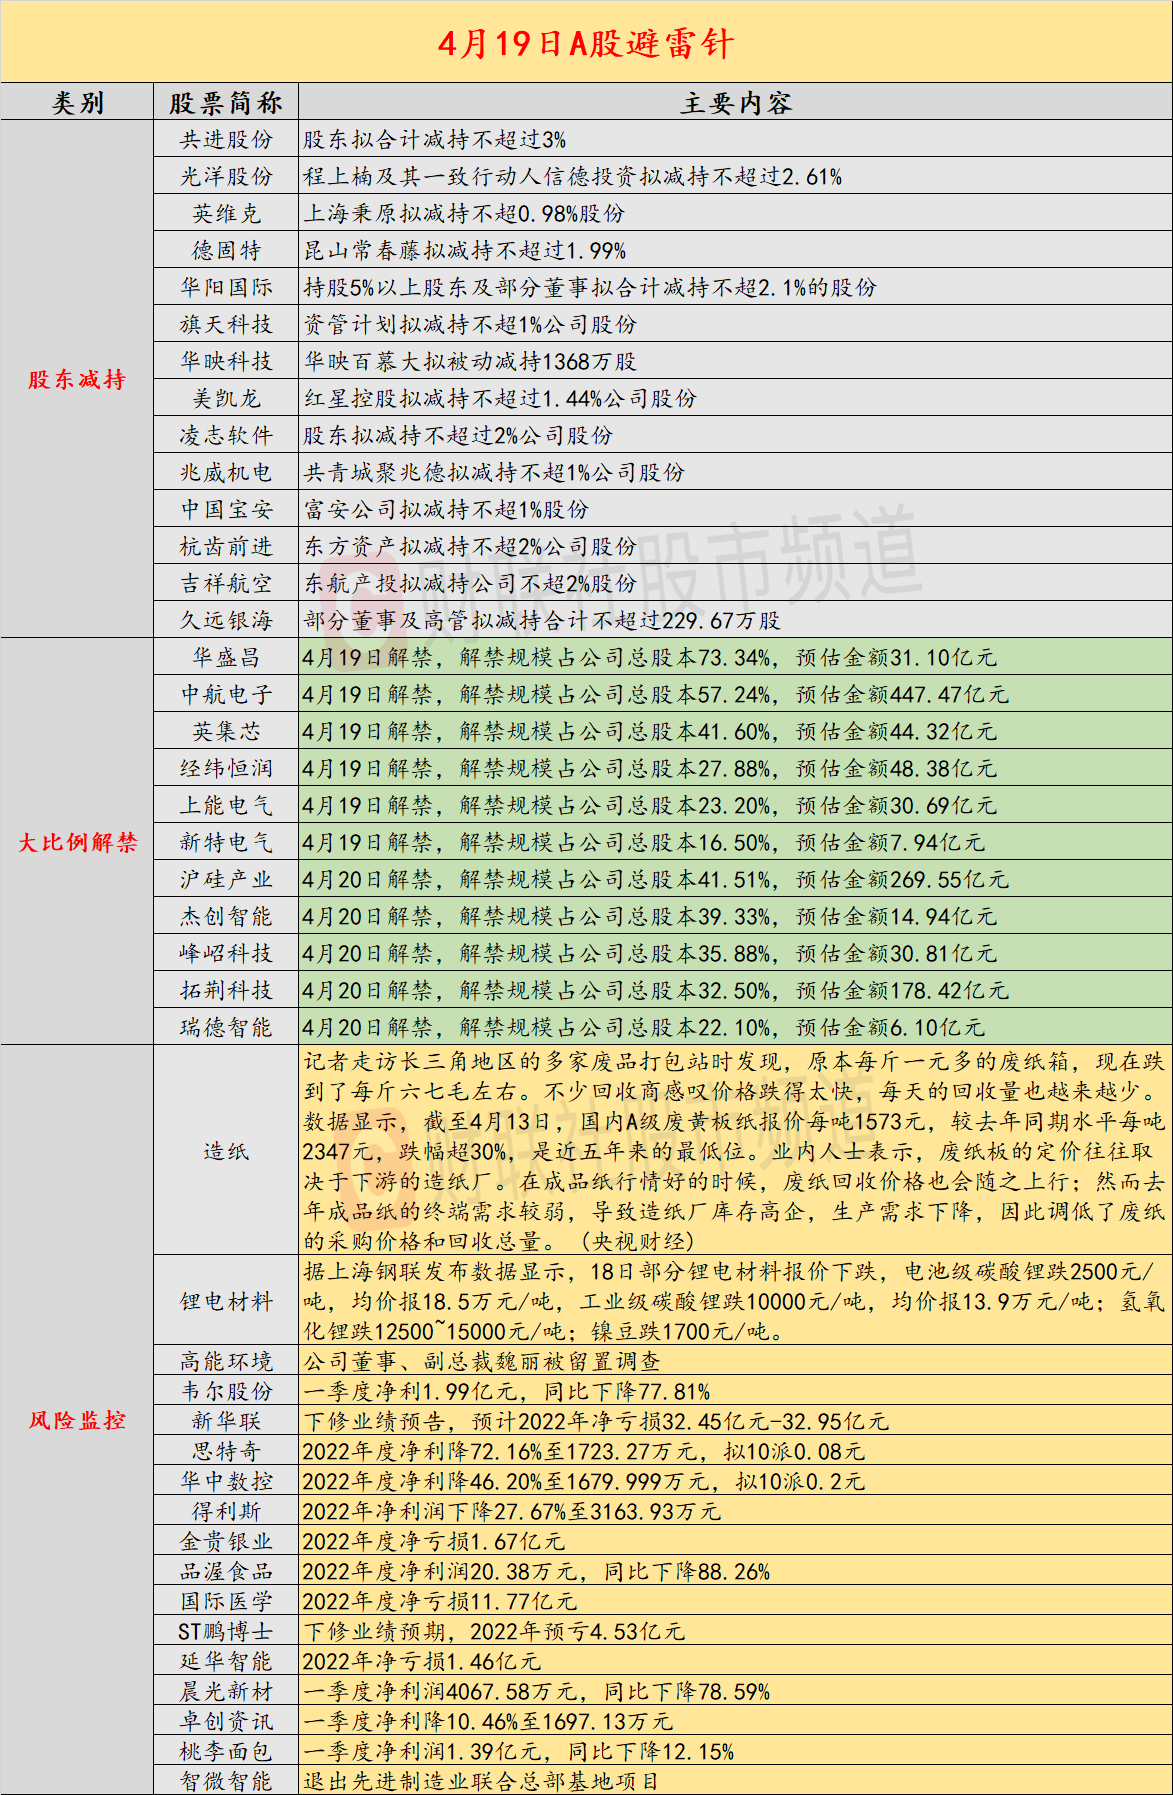Select the stock name 美凯龙
This screenshot has width=1173, height=1795.
click(226, 398)
